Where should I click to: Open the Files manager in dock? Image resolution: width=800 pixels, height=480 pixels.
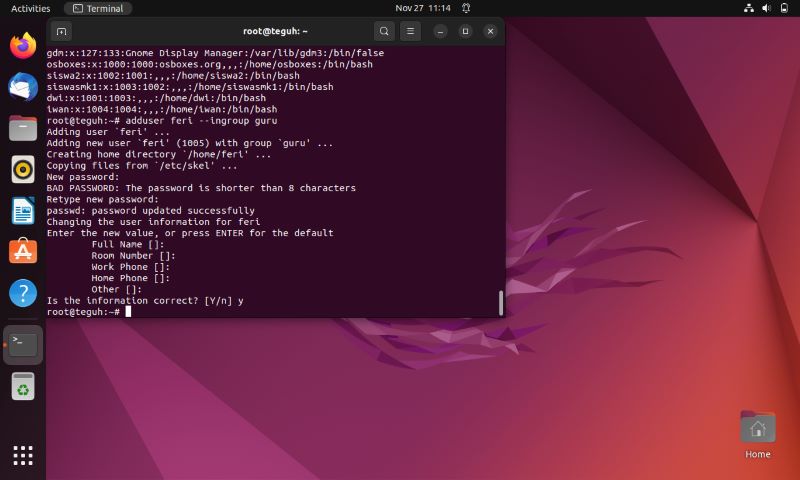[x=23, y=128]
